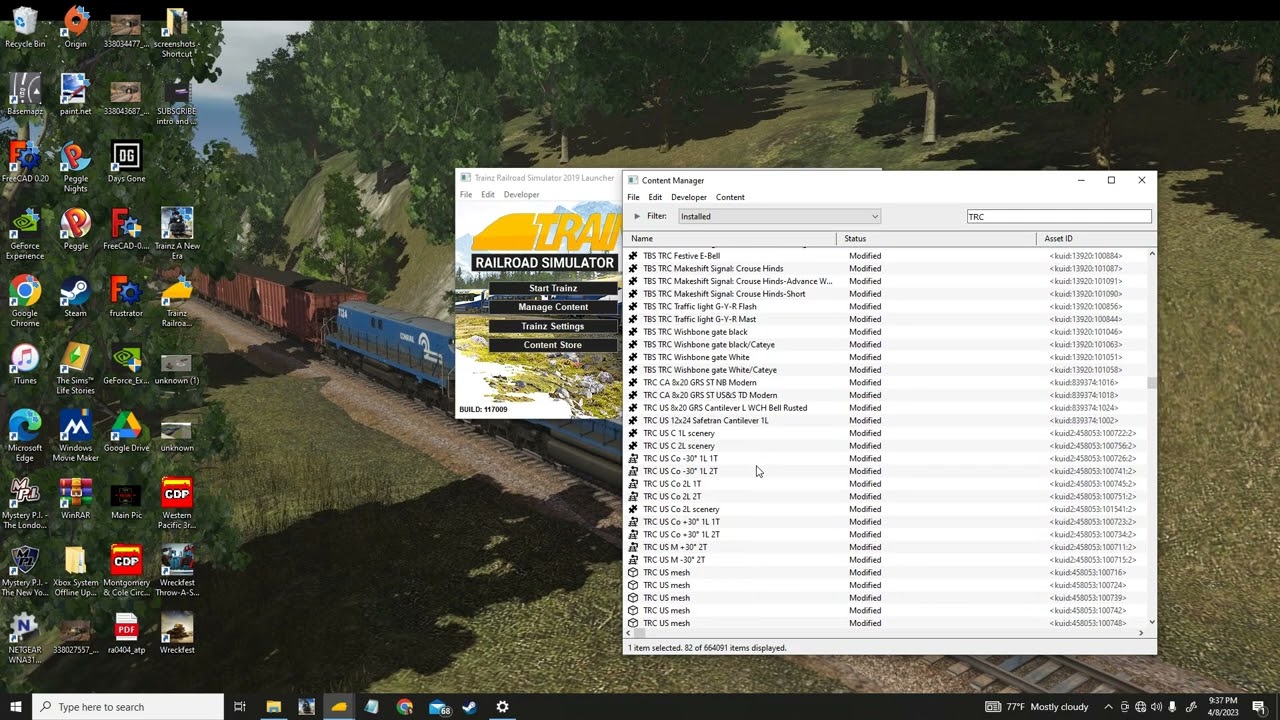The width and height of the screenshot is (1280, 720).
Task: Open FreeCAD 0.20 desktop icon
Action: [x=25, y=162]
